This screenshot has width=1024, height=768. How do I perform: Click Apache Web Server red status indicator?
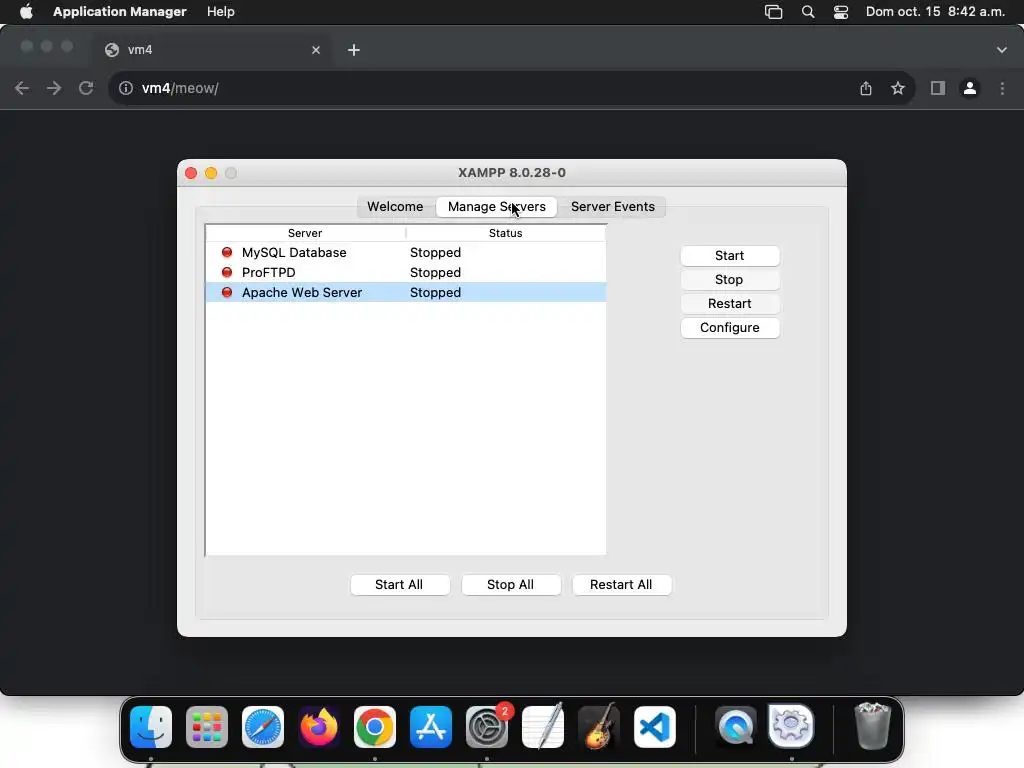pos(227,293)
